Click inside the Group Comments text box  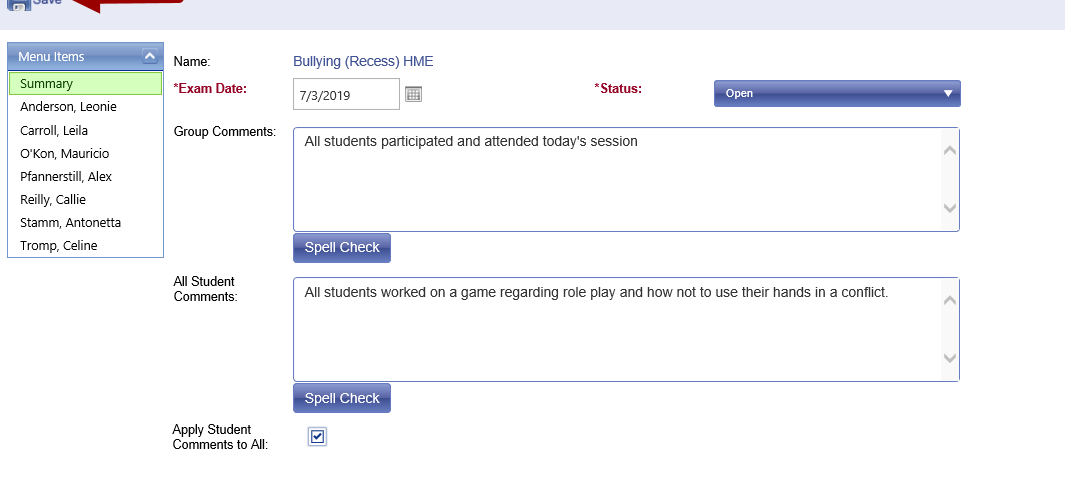pyautogui.click(x=617, y=180)
